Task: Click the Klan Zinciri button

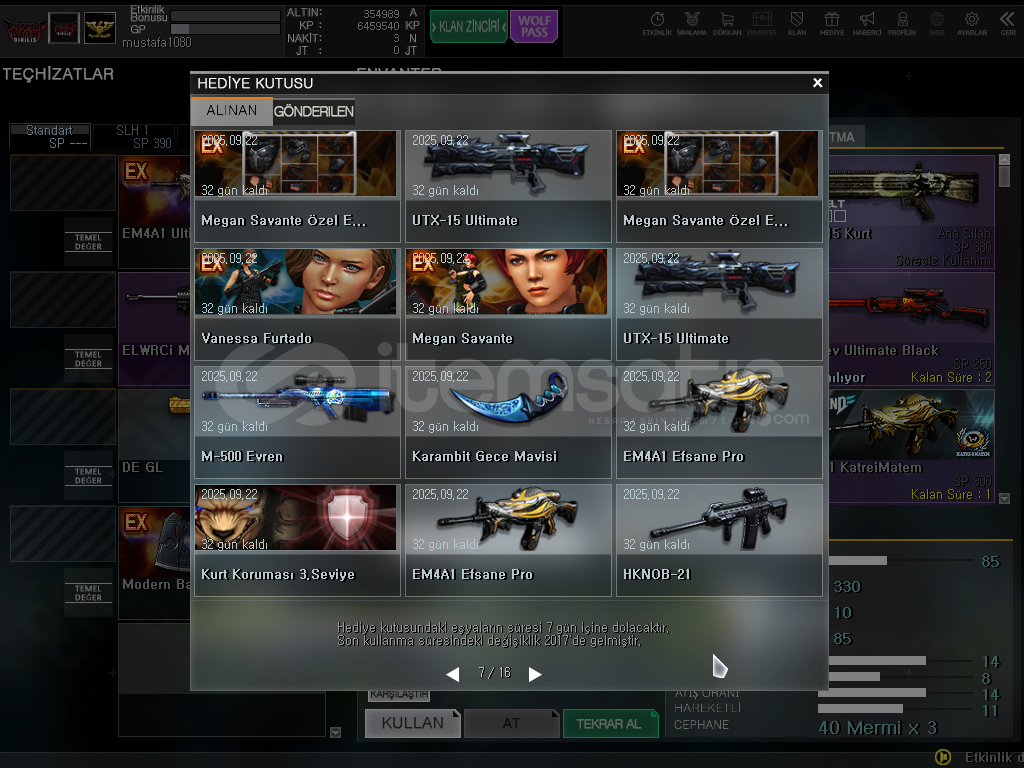Action: tap(469, 27)
